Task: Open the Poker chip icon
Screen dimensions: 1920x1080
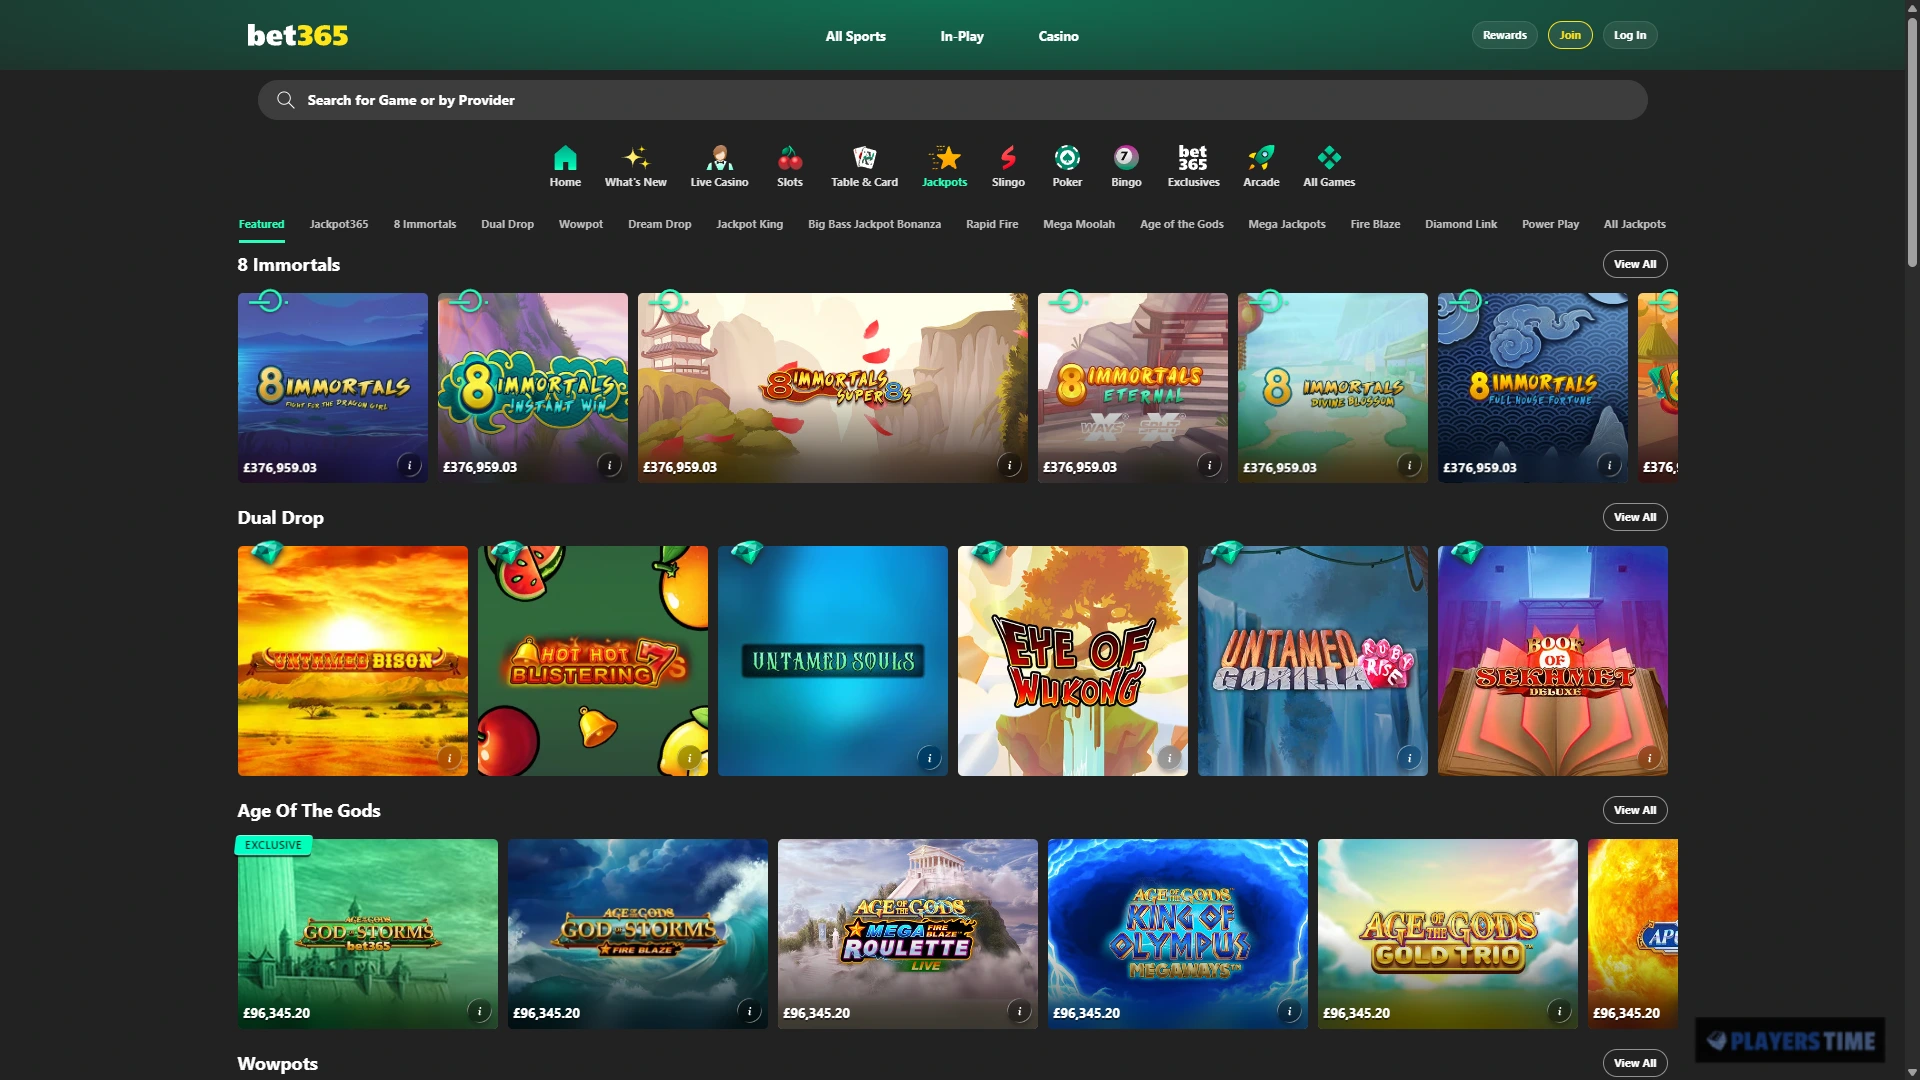Action: coord(1067,158)
